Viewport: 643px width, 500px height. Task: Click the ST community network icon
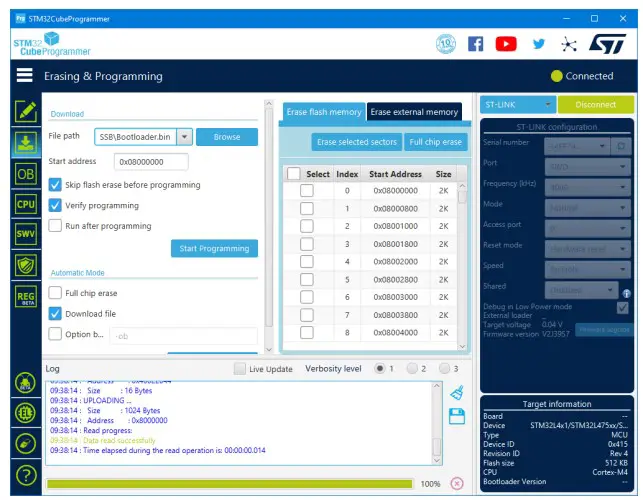point(569,44)
